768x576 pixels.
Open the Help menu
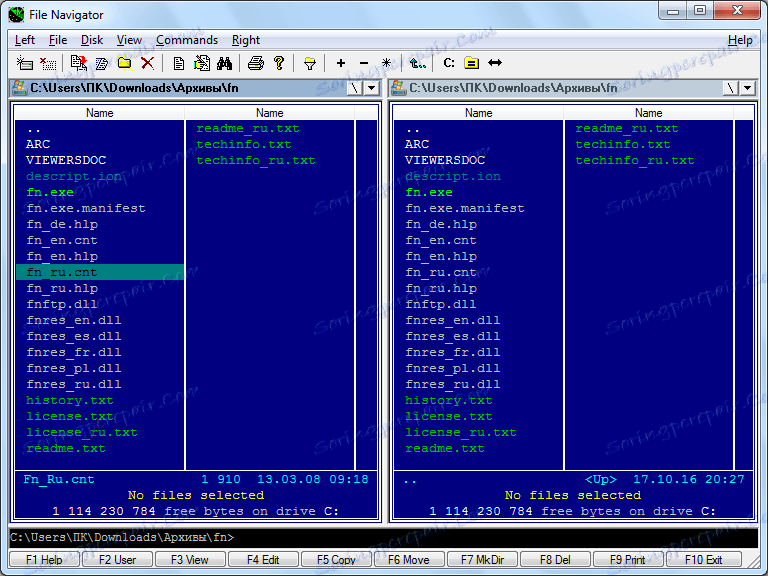pos(740,40)
